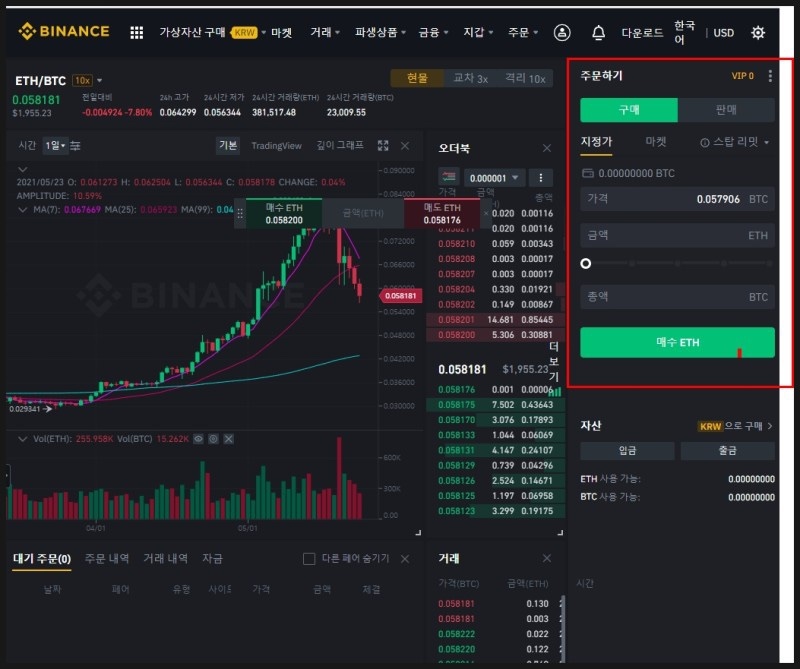Open the Orders (주문) menu dropdown
Screen dimensions: 800x669
coord(523,33)
